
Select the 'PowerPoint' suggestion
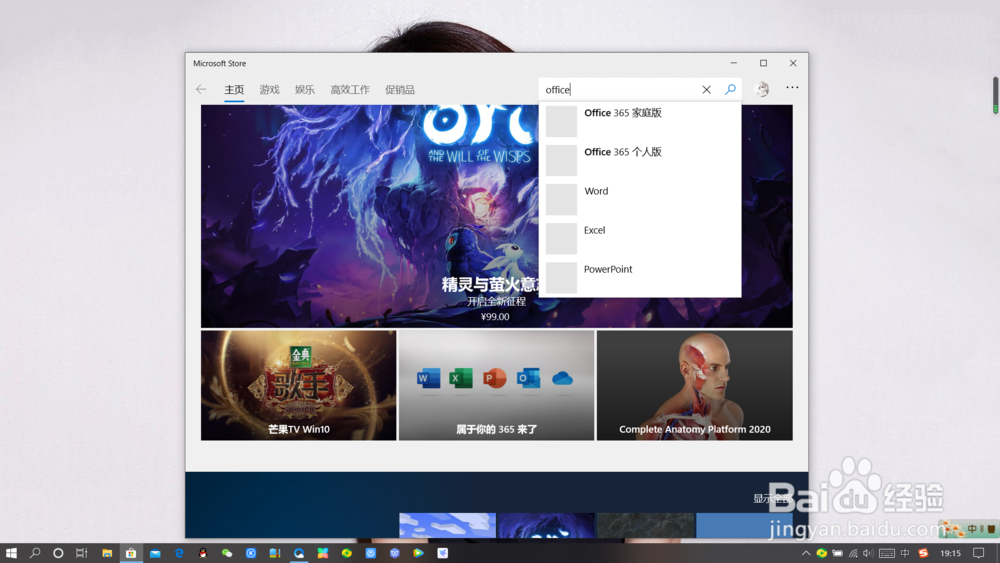point(640,277)
